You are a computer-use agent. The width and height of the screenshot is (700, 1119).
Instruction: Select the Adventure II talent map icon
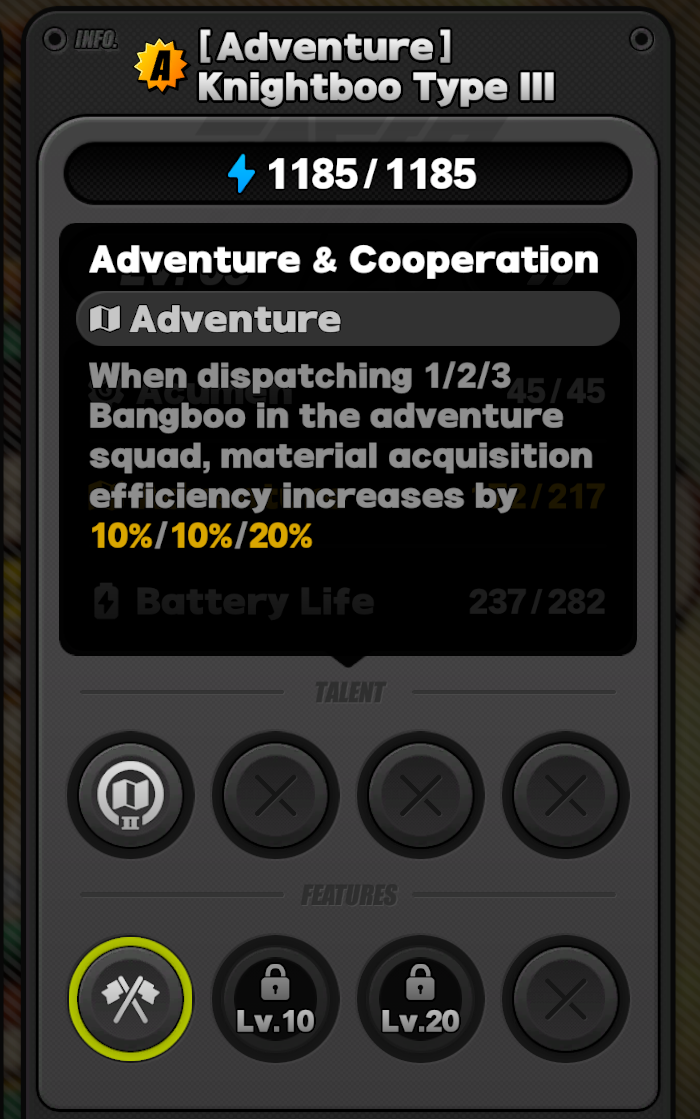[131, 794]
